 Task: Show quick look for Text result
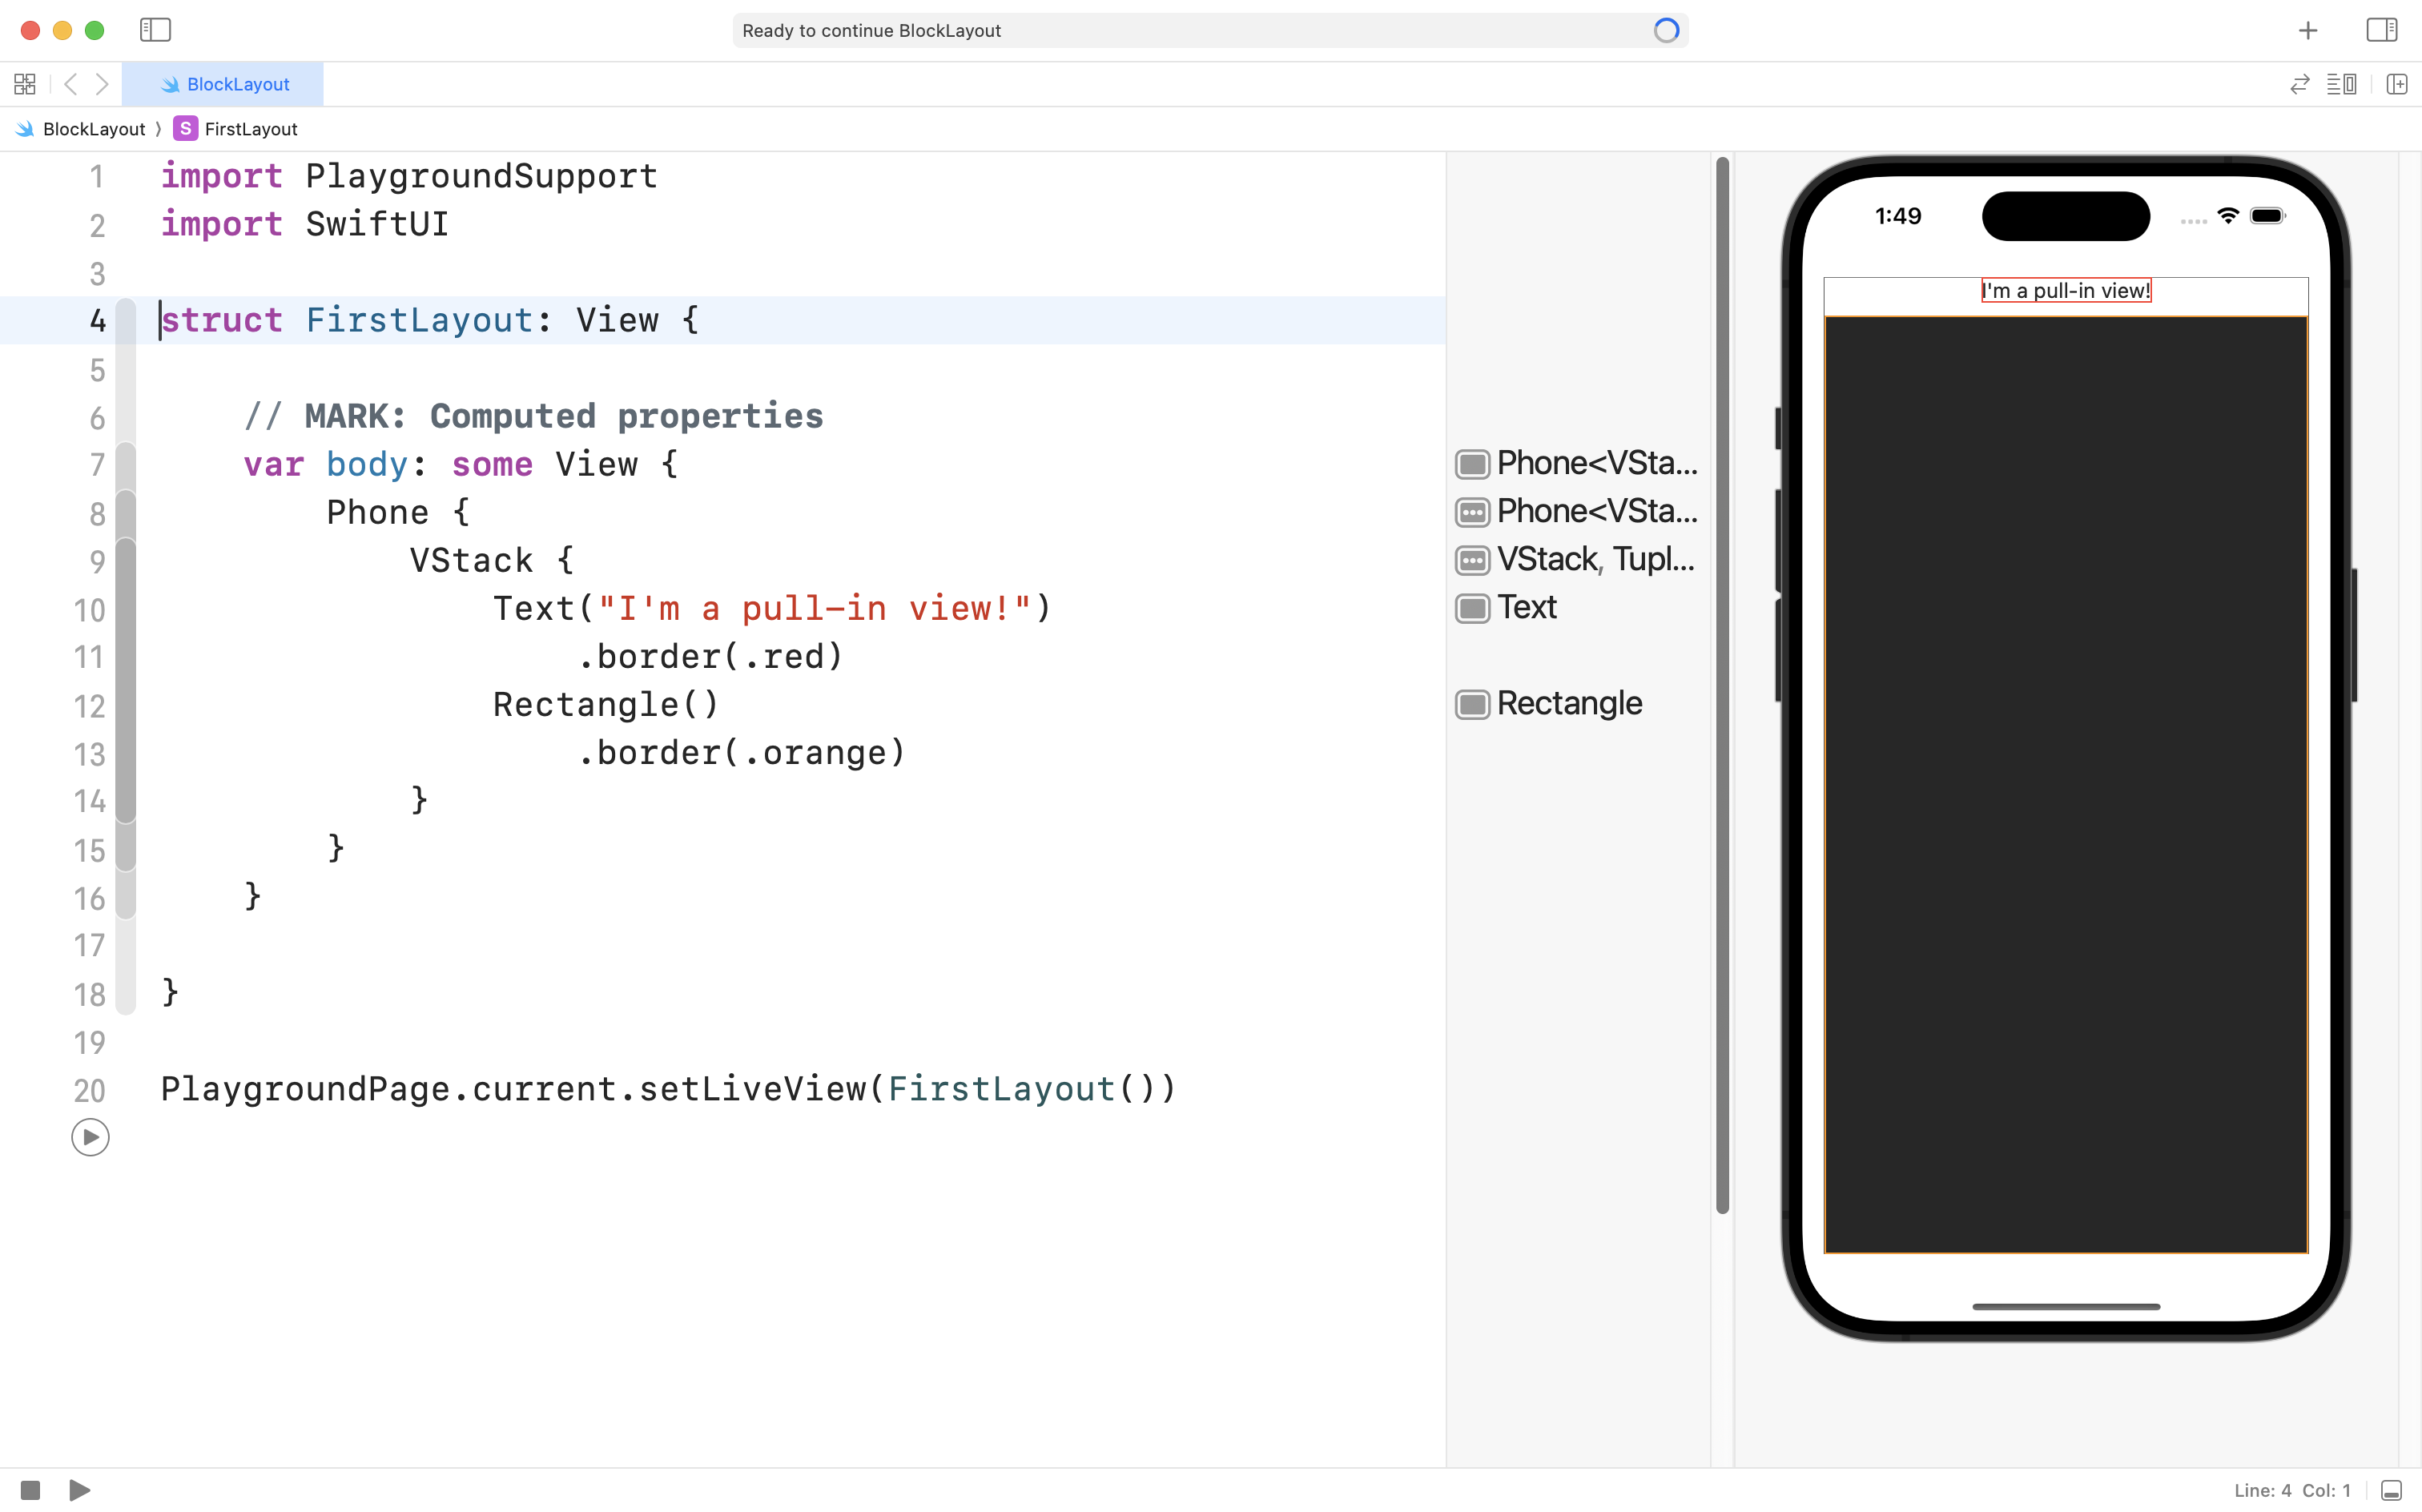(1472, 608)
